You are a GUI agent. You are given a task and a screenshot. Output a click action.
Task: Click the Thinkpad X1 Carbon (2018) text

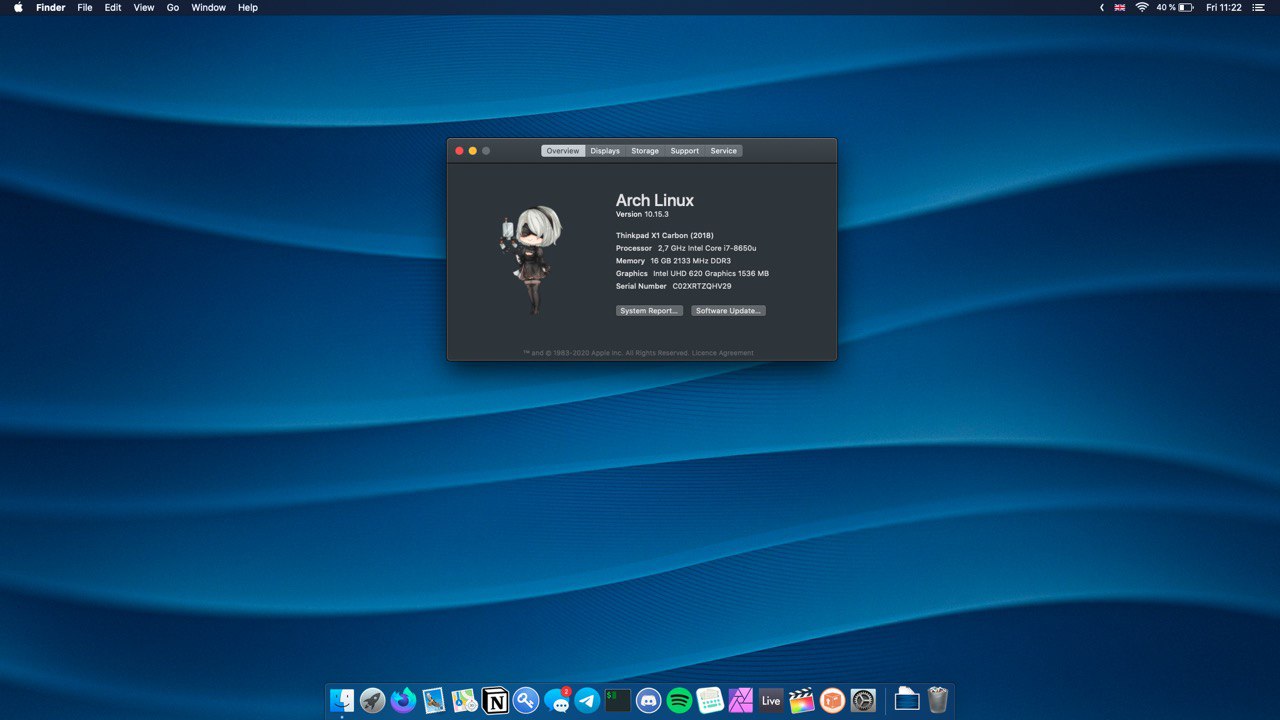pyautogui.click(x=665, y=235)
